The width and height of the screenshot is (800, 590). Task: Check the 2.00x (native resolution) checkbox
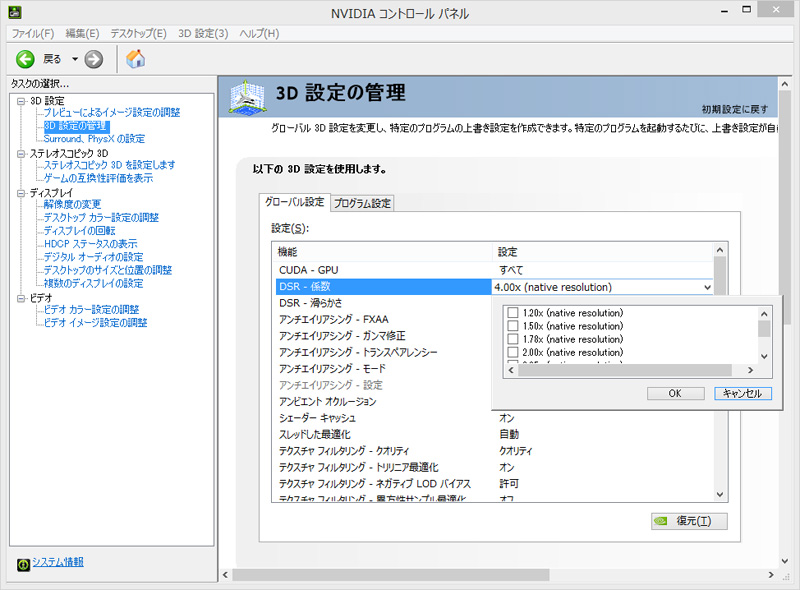point(513,352)
